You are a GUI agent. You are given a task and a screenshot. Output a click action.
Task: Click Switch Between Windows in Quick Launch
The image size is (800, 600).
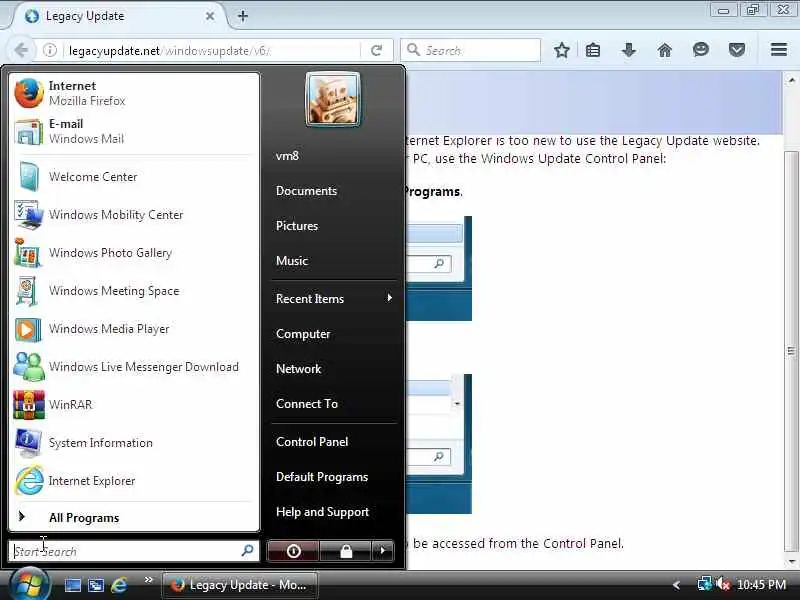click(96, 585)
